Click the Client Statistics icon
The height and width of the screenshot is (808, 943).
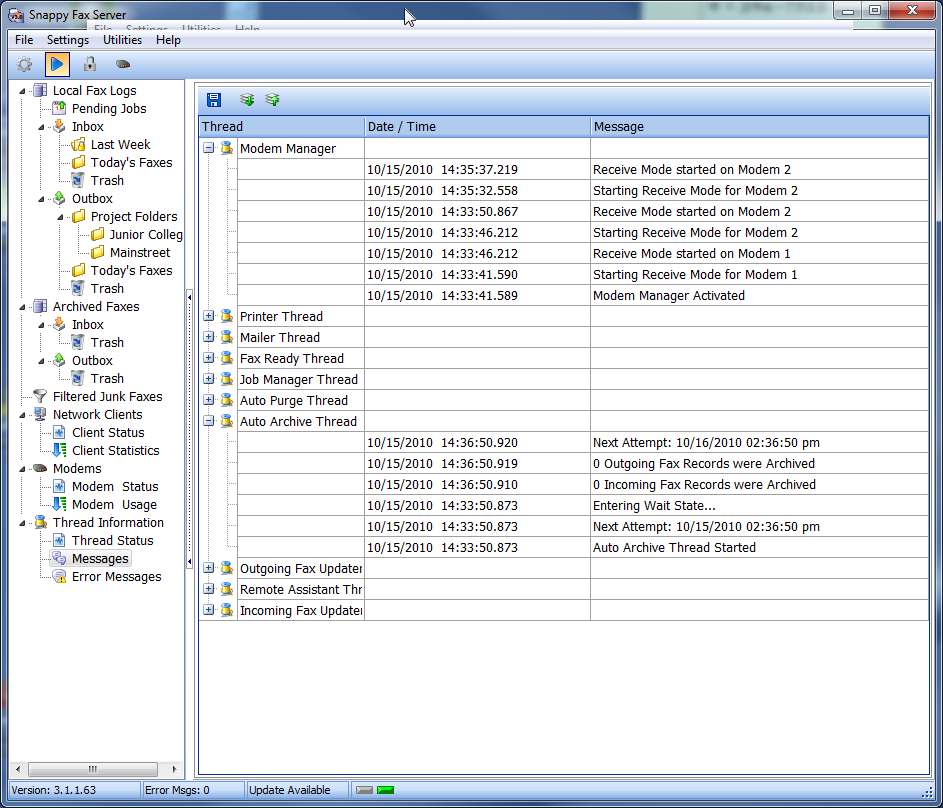coord(59,450)
